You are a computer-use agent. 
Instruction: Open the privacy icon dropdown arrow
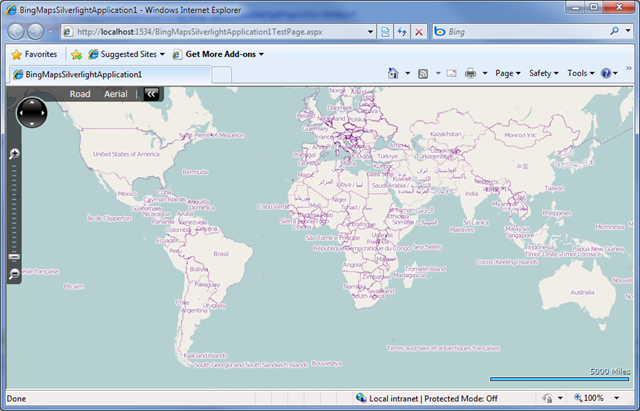tap(560, 398)
